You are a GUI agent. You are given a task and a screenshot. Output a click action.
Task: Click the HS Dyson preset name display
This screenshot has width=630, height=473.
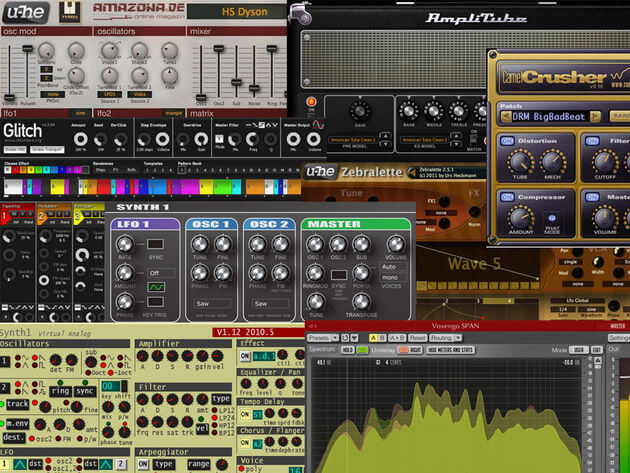(237, 12)
